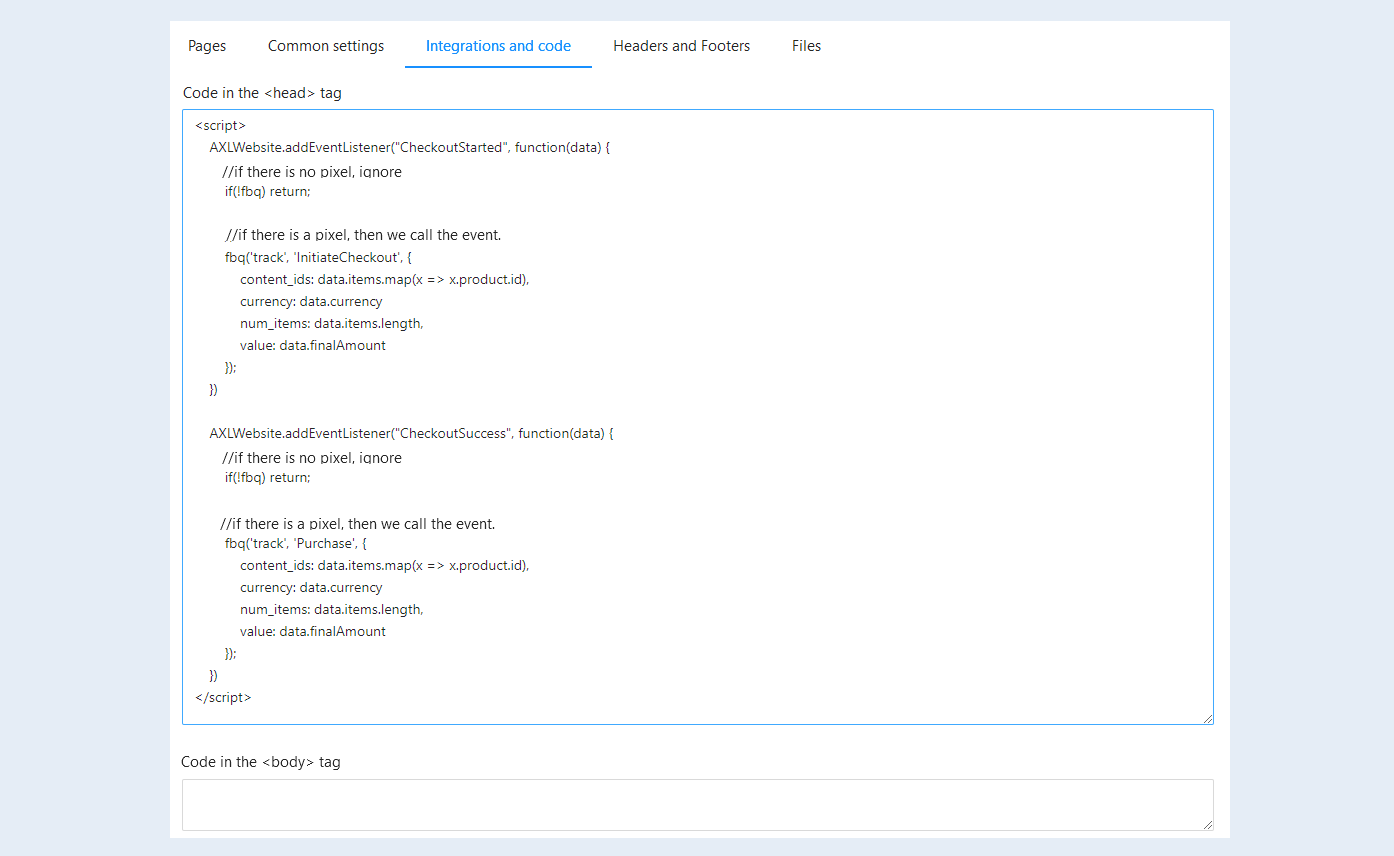Open the Common settings tab
Viewport: 1394px width, 856px height.
326,46
